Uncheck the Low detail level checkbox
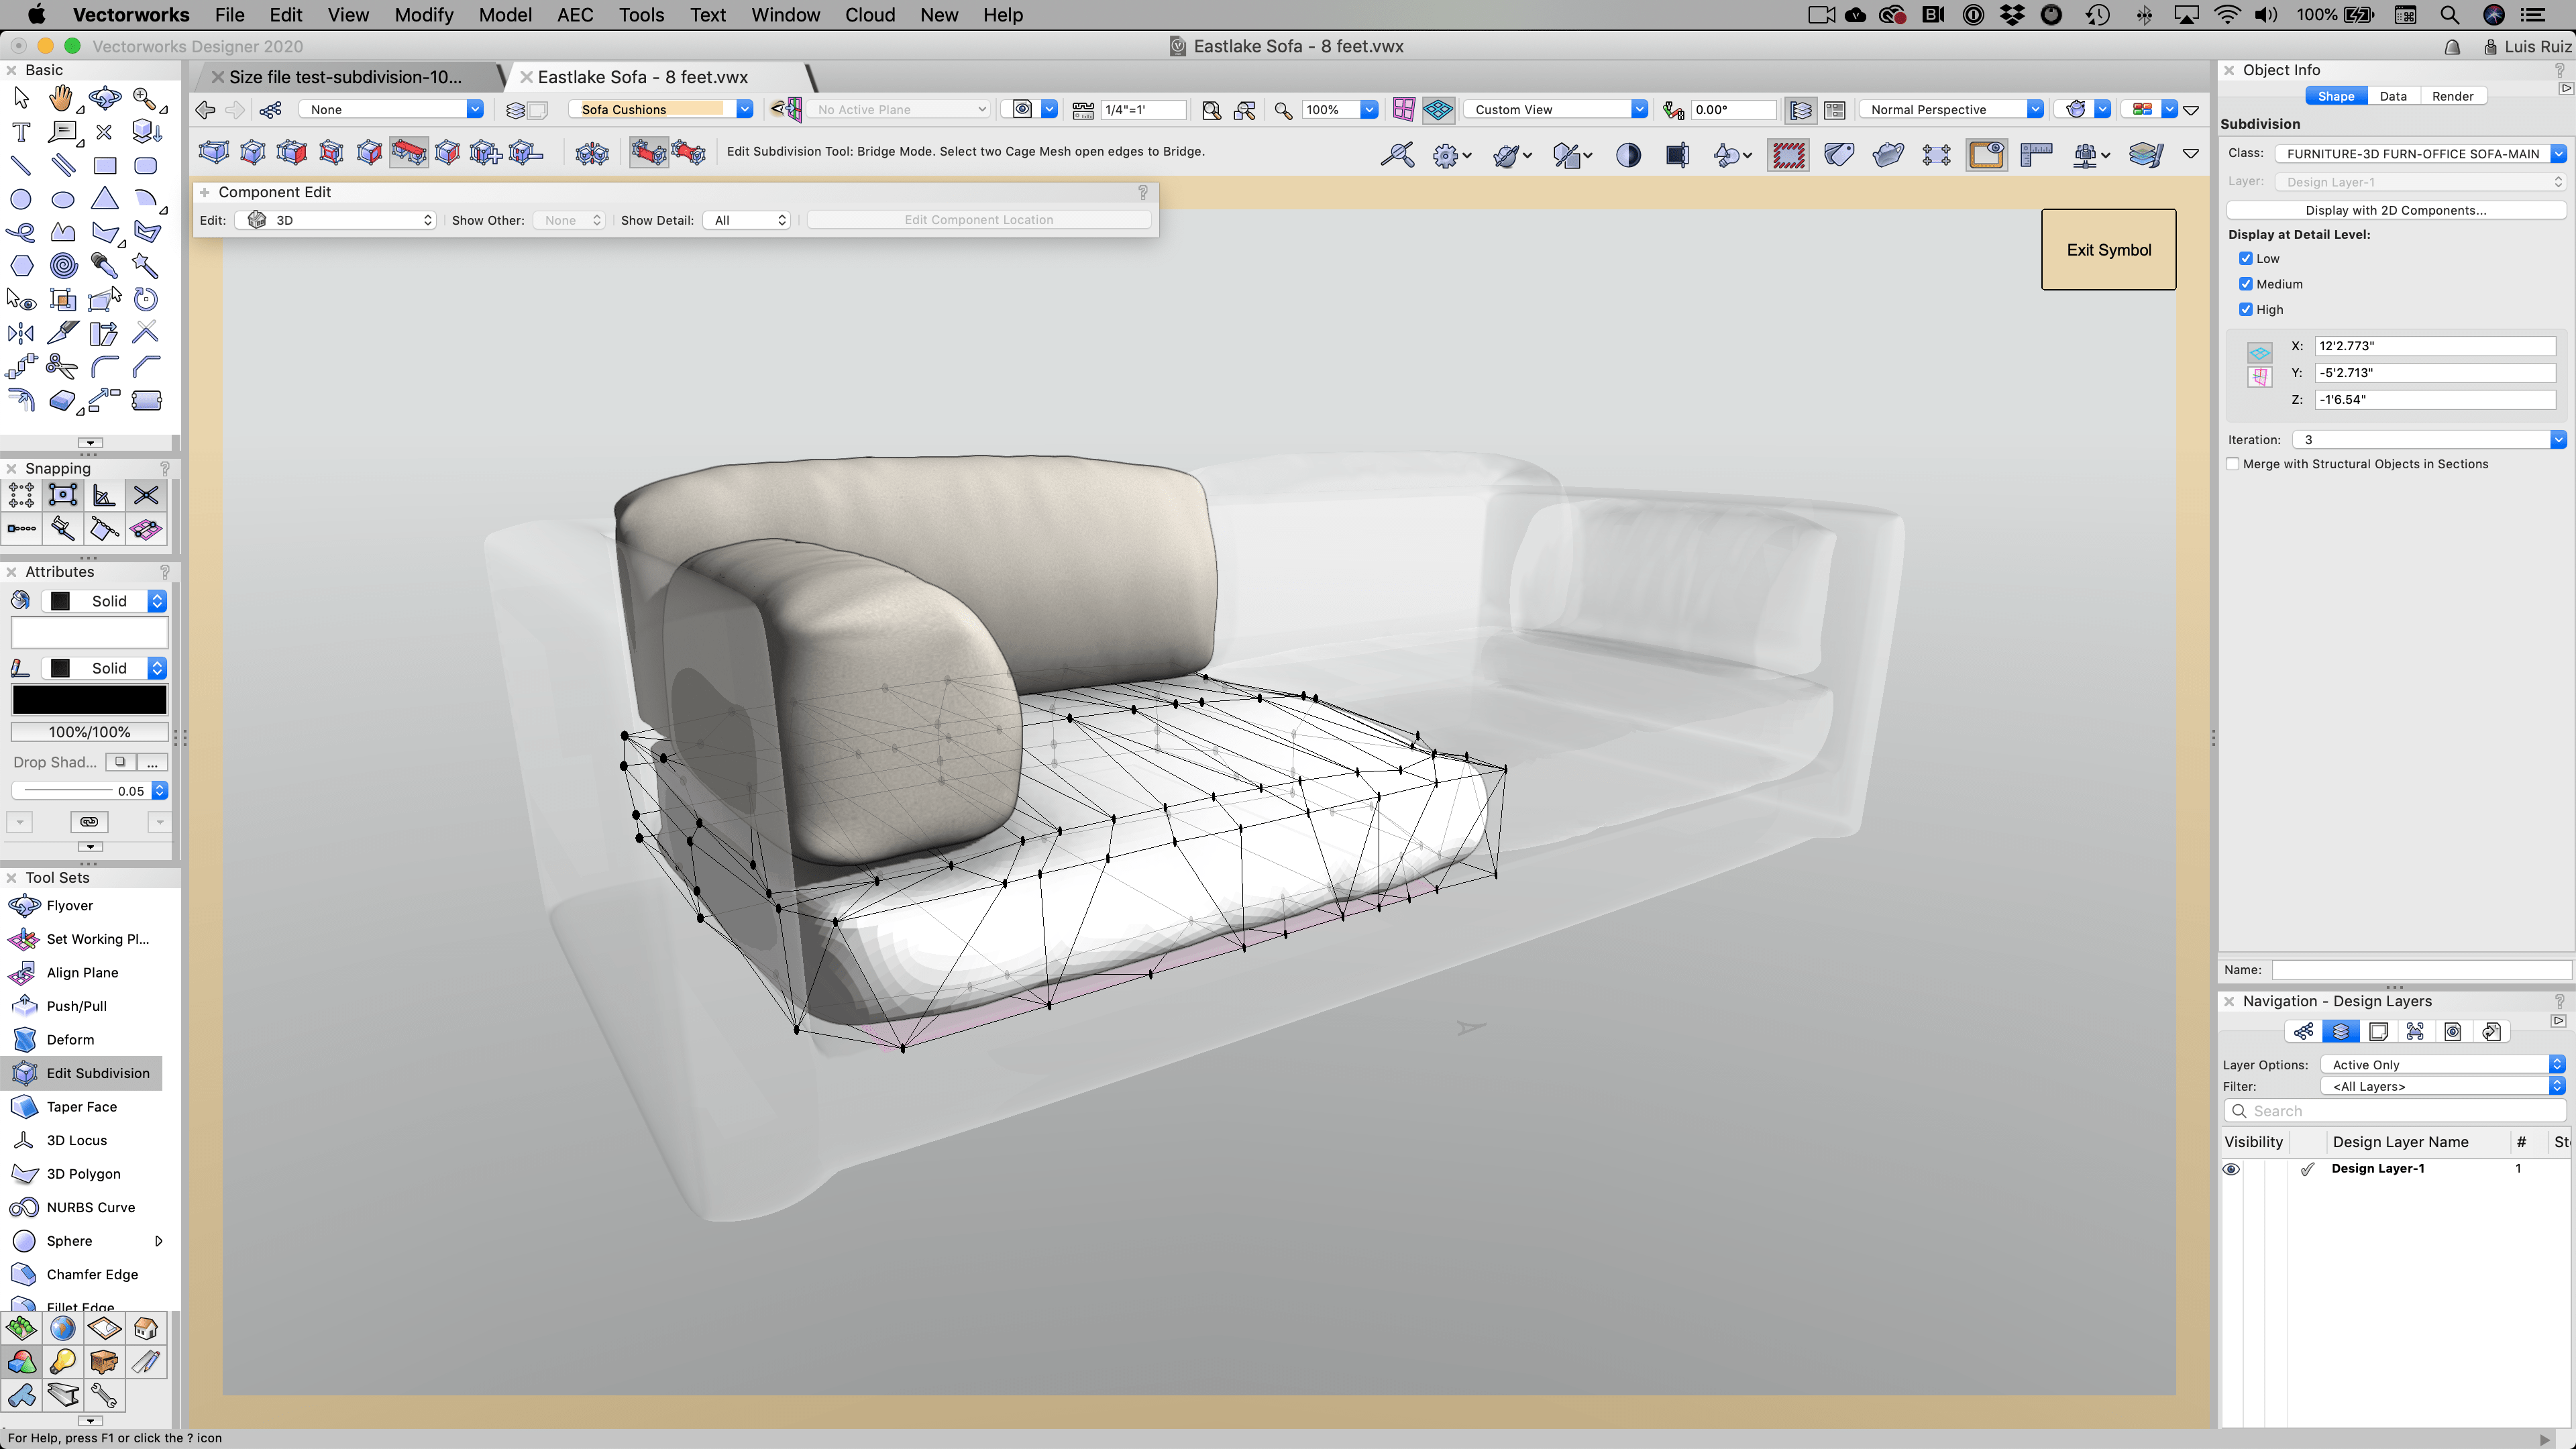 click(x=2246, y=258)
